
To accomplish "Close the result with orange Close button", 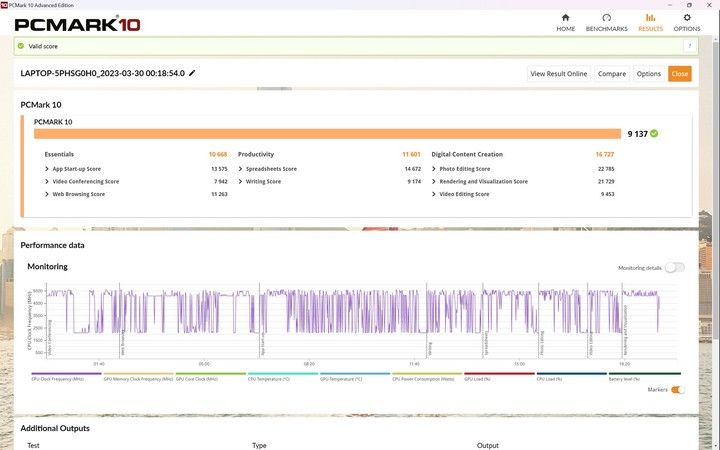I will coord(680,73).
